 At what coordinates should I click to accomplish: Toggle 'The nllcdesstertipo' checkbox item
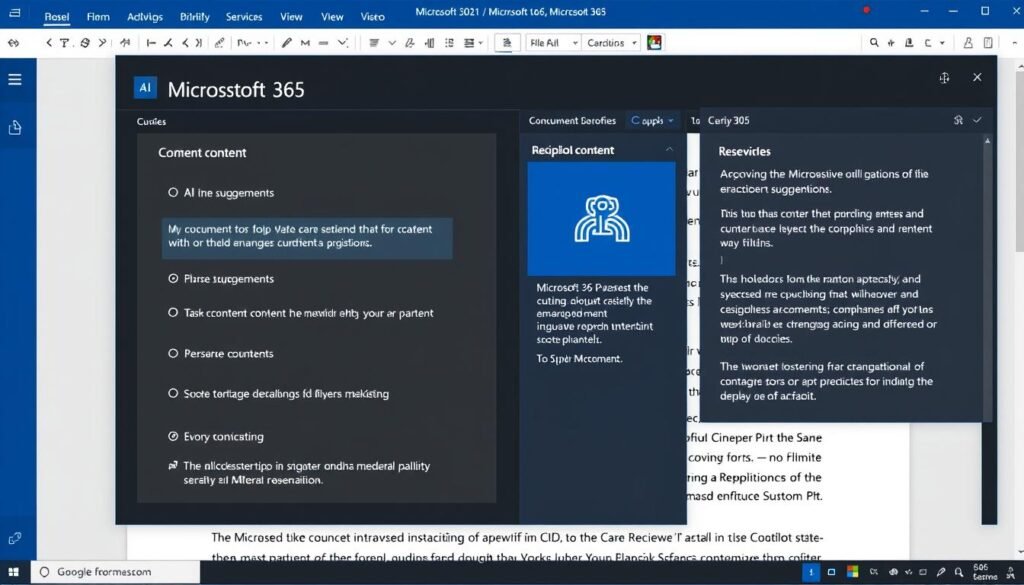click(172, 466)
